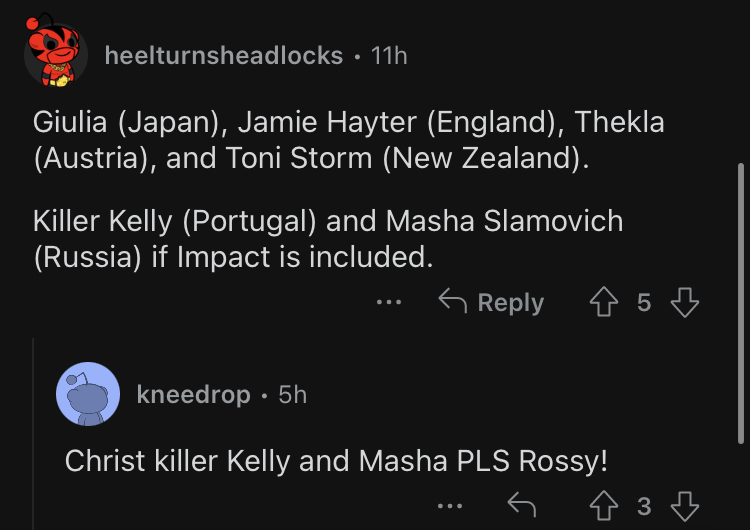750x530 pixels.
Task: Visit heelturnsheadlocks profile via username
Action: pyautogui.click(x=224, y=56)
